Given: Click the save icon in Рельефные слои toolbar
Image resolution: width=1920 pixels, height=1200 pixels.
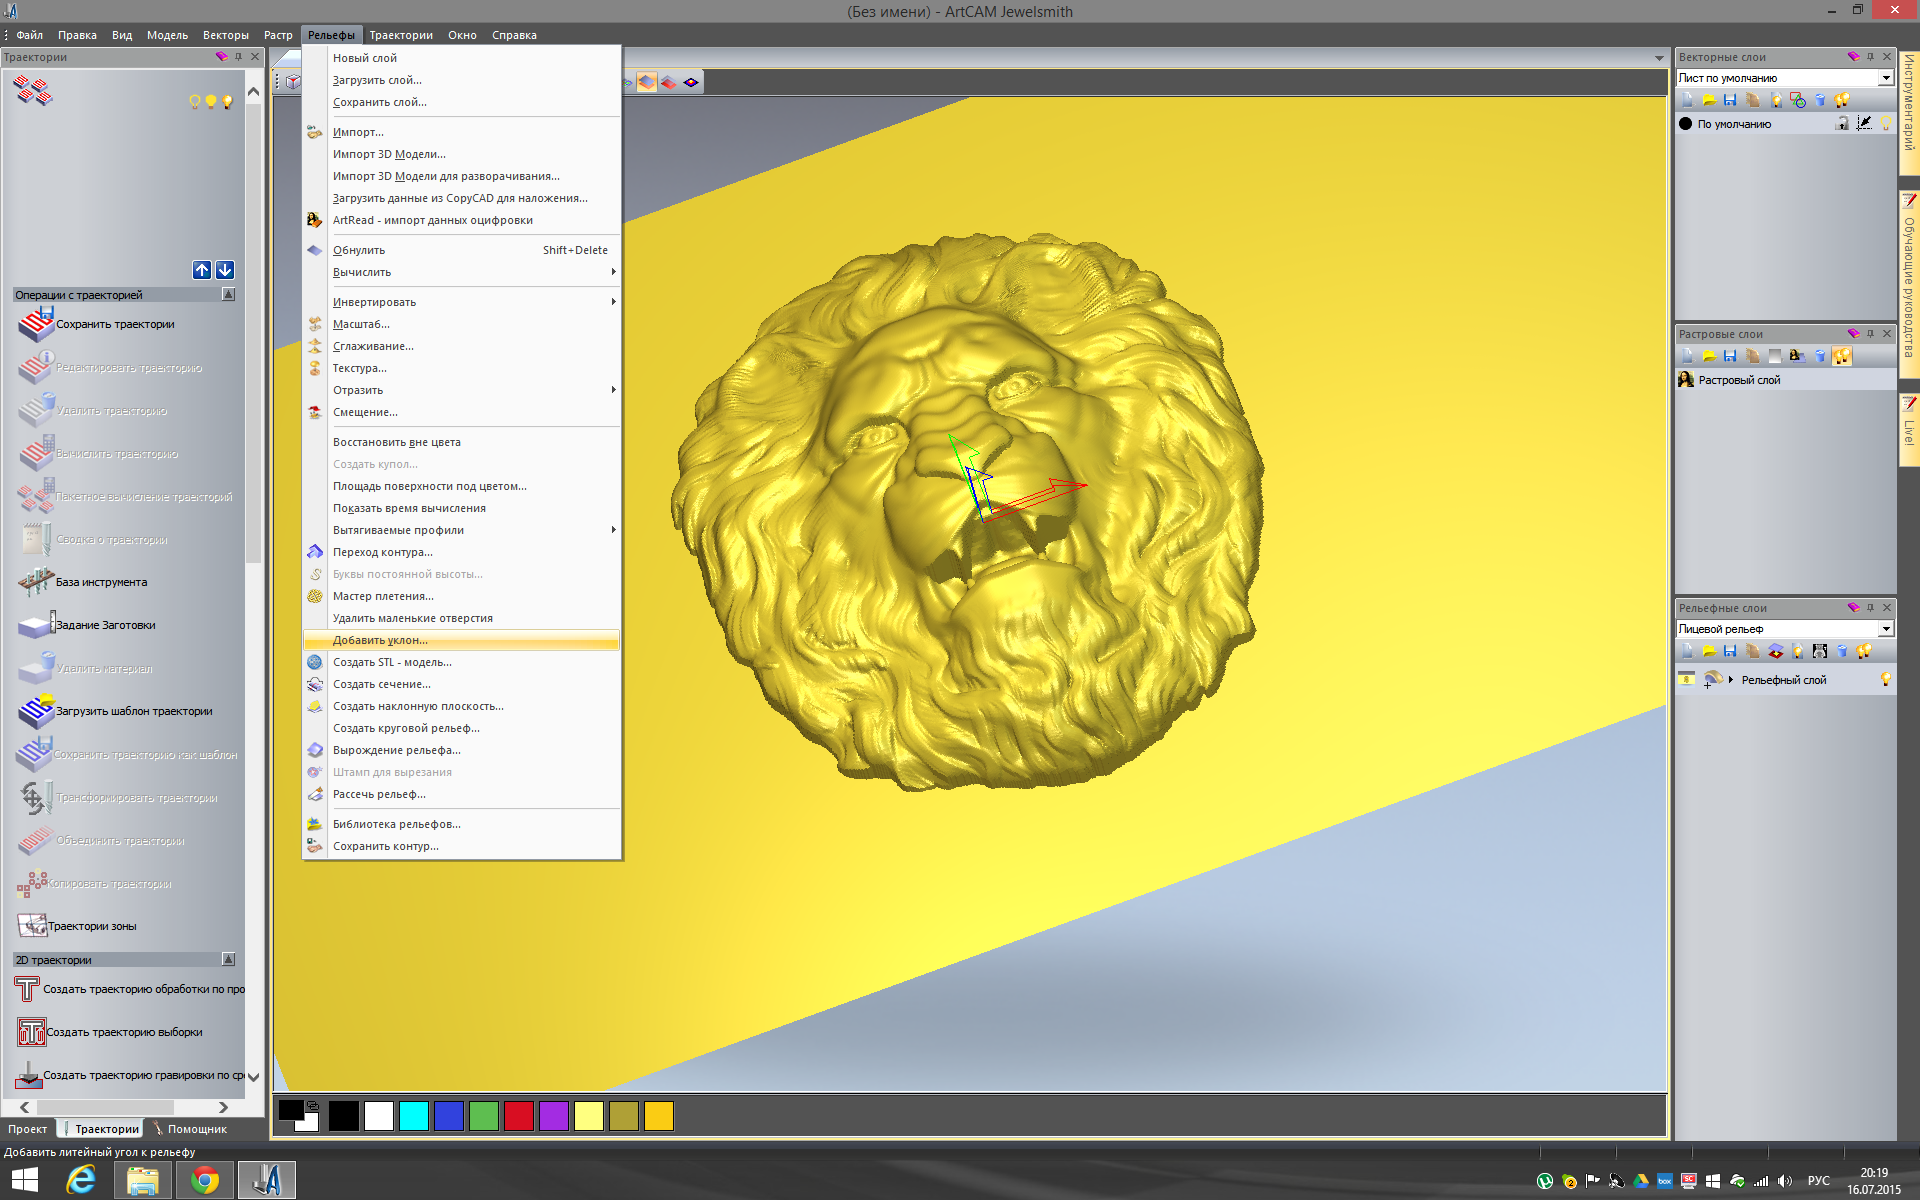Looking at the screenshot, I should pos(1730,651).
